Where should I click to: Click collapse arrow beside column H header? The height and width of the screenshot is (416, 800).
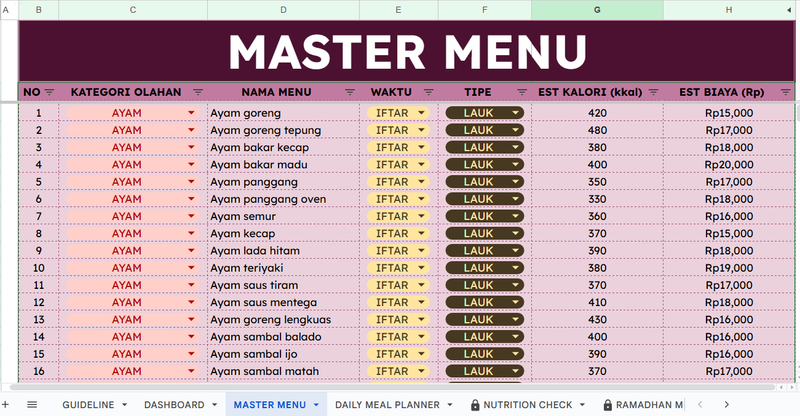(x=789, y=10)
